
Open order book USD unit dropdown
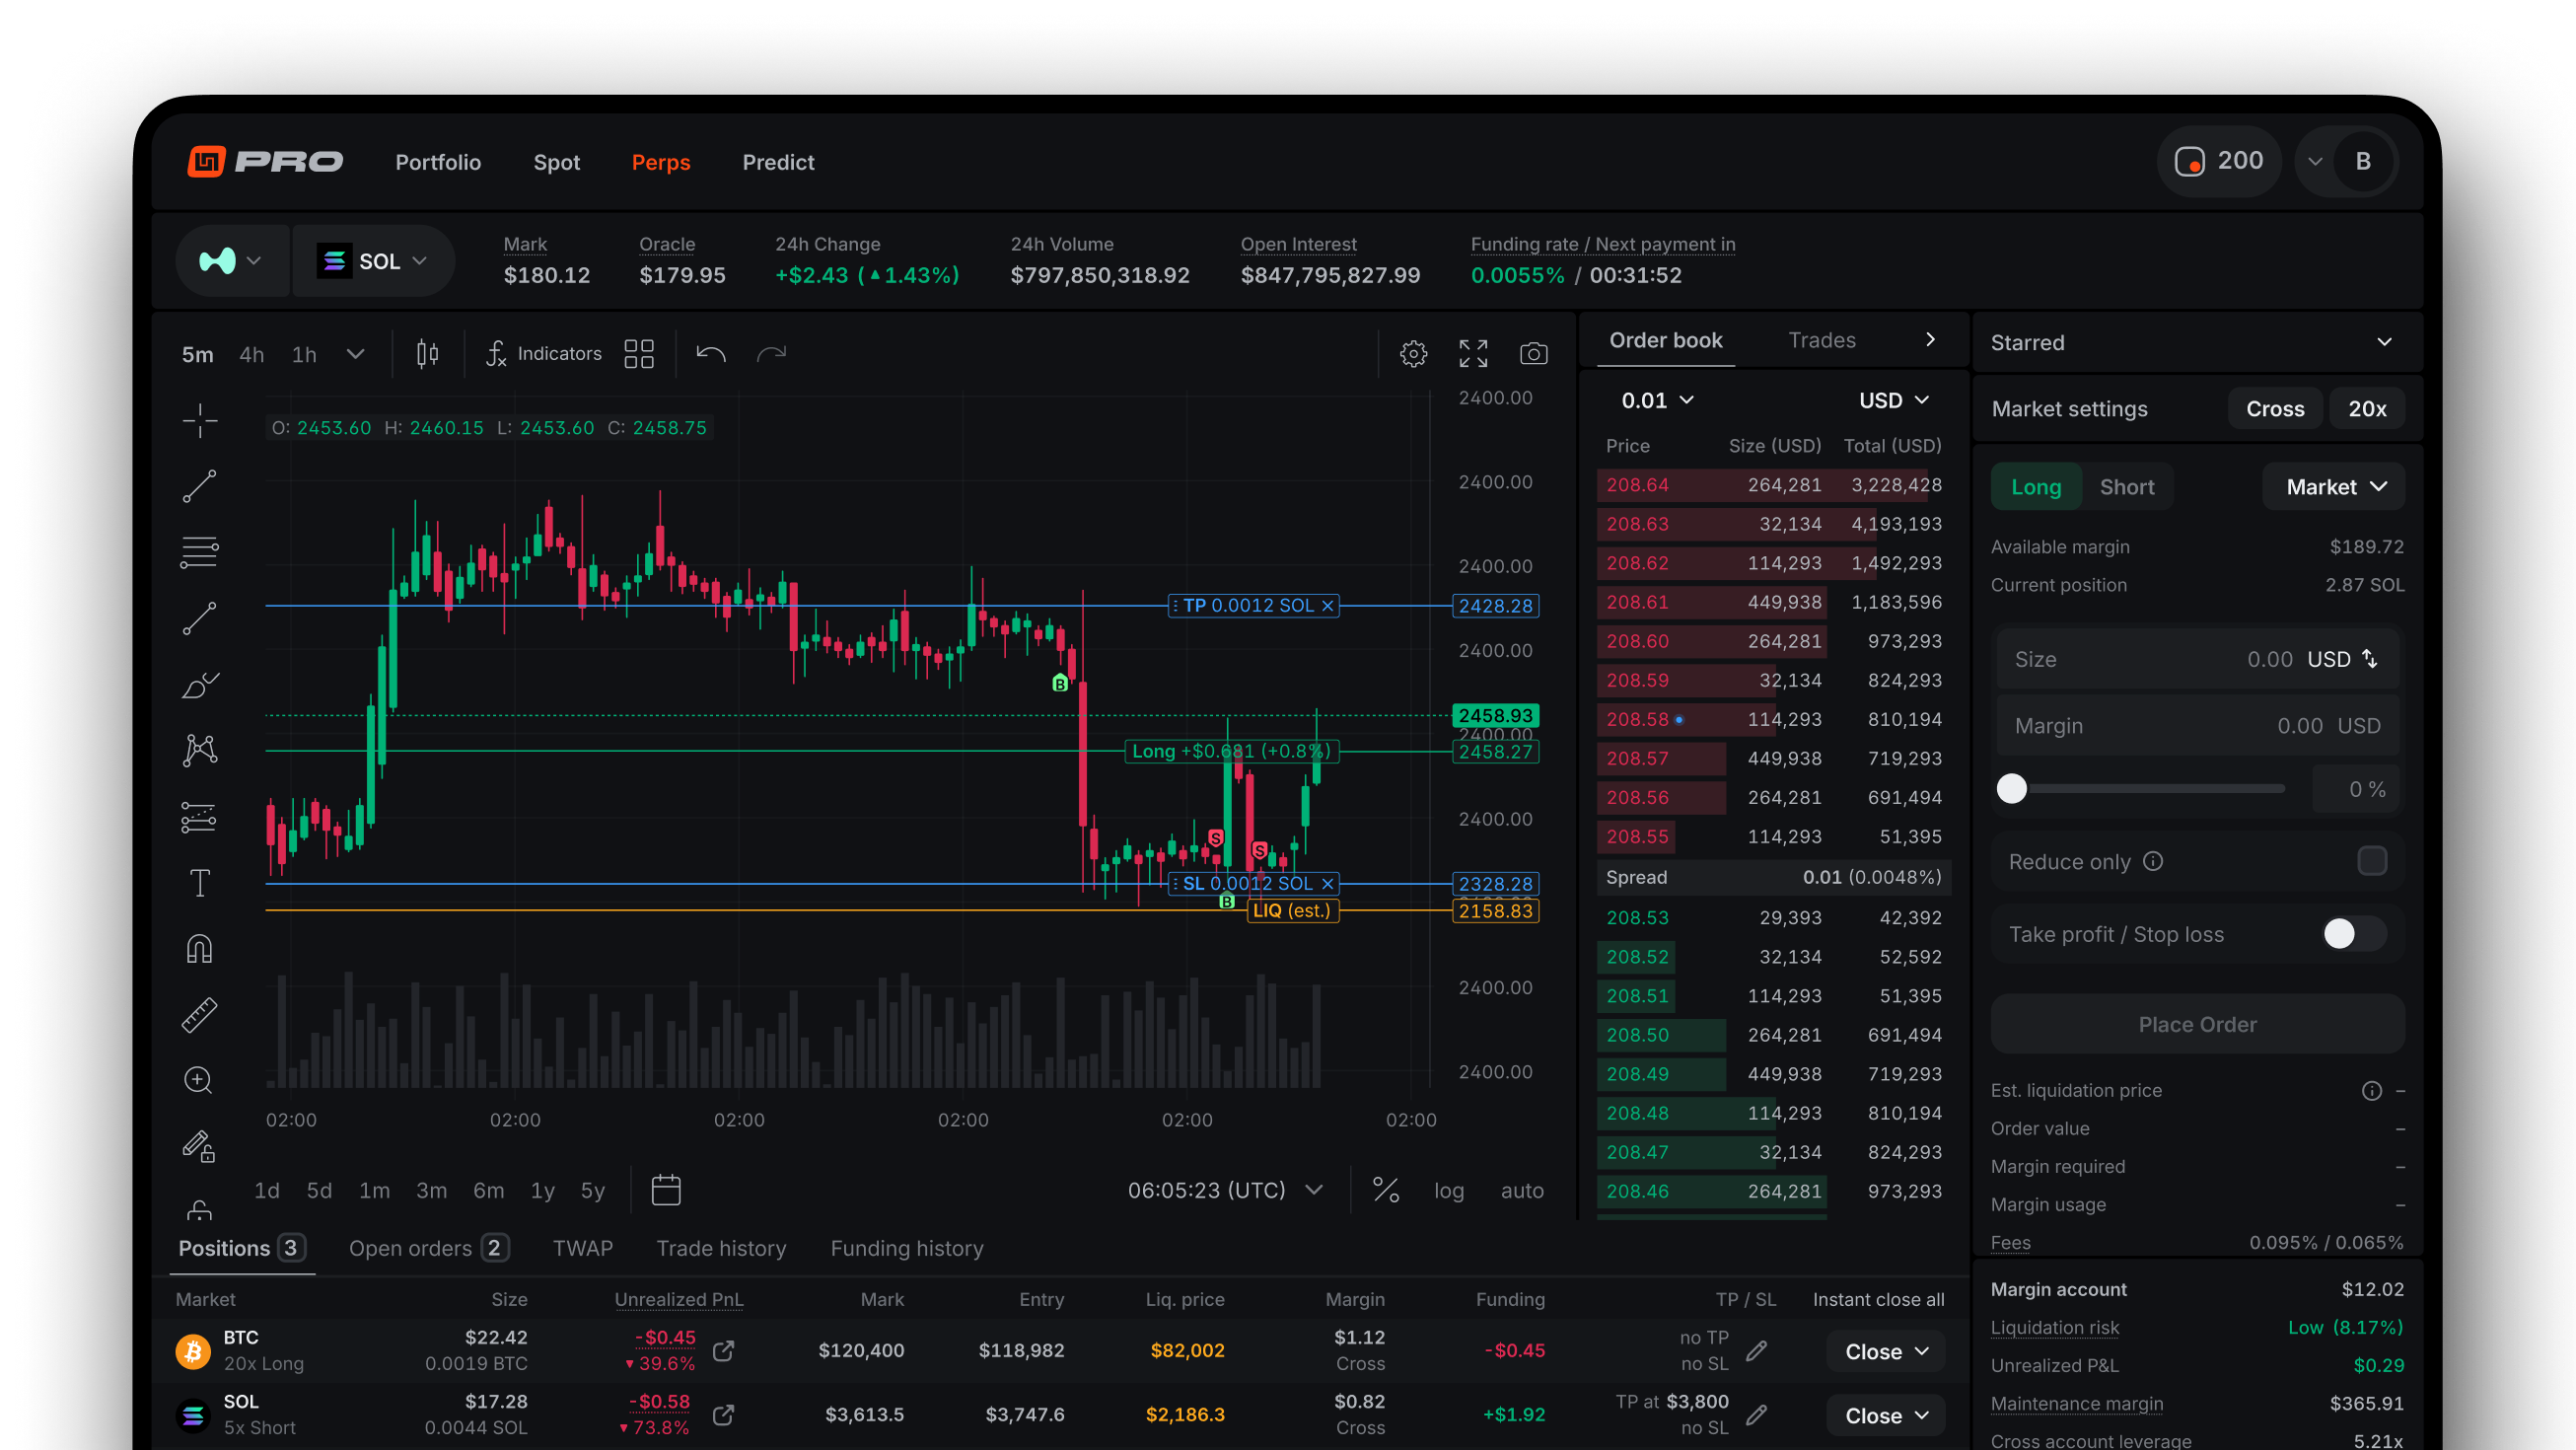1893,401
